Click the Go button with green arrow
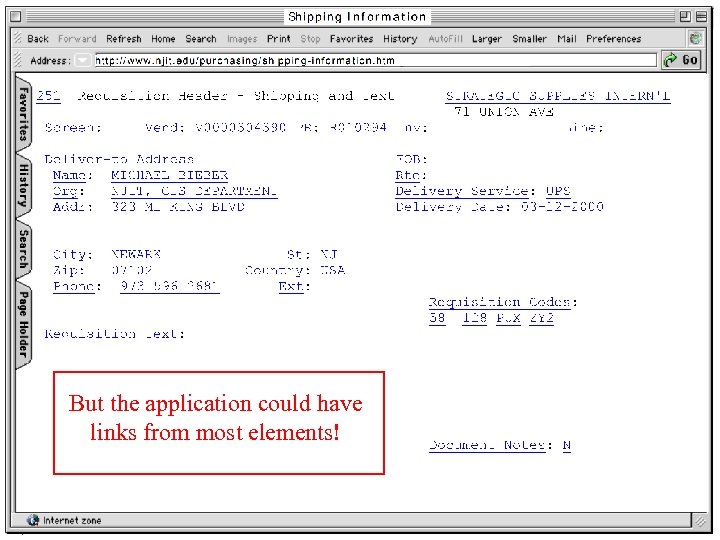Viewport: 720px width, 540px height. pyautogui.click(x=681, y=60)
